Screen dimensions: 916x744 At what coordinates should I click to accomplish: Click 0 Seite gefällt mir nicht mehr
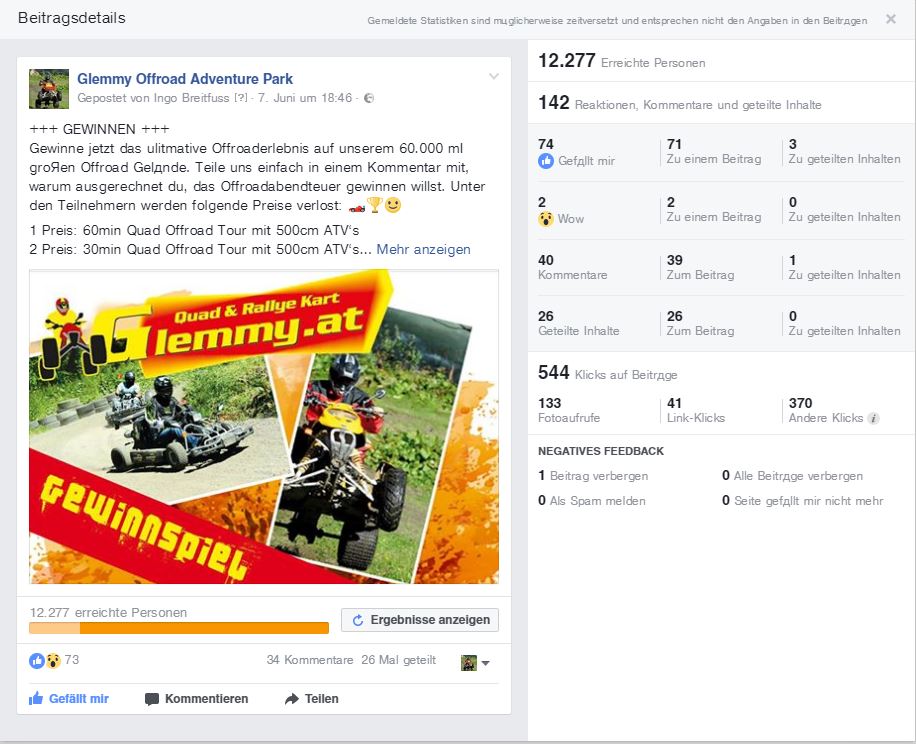click(803, 500)
